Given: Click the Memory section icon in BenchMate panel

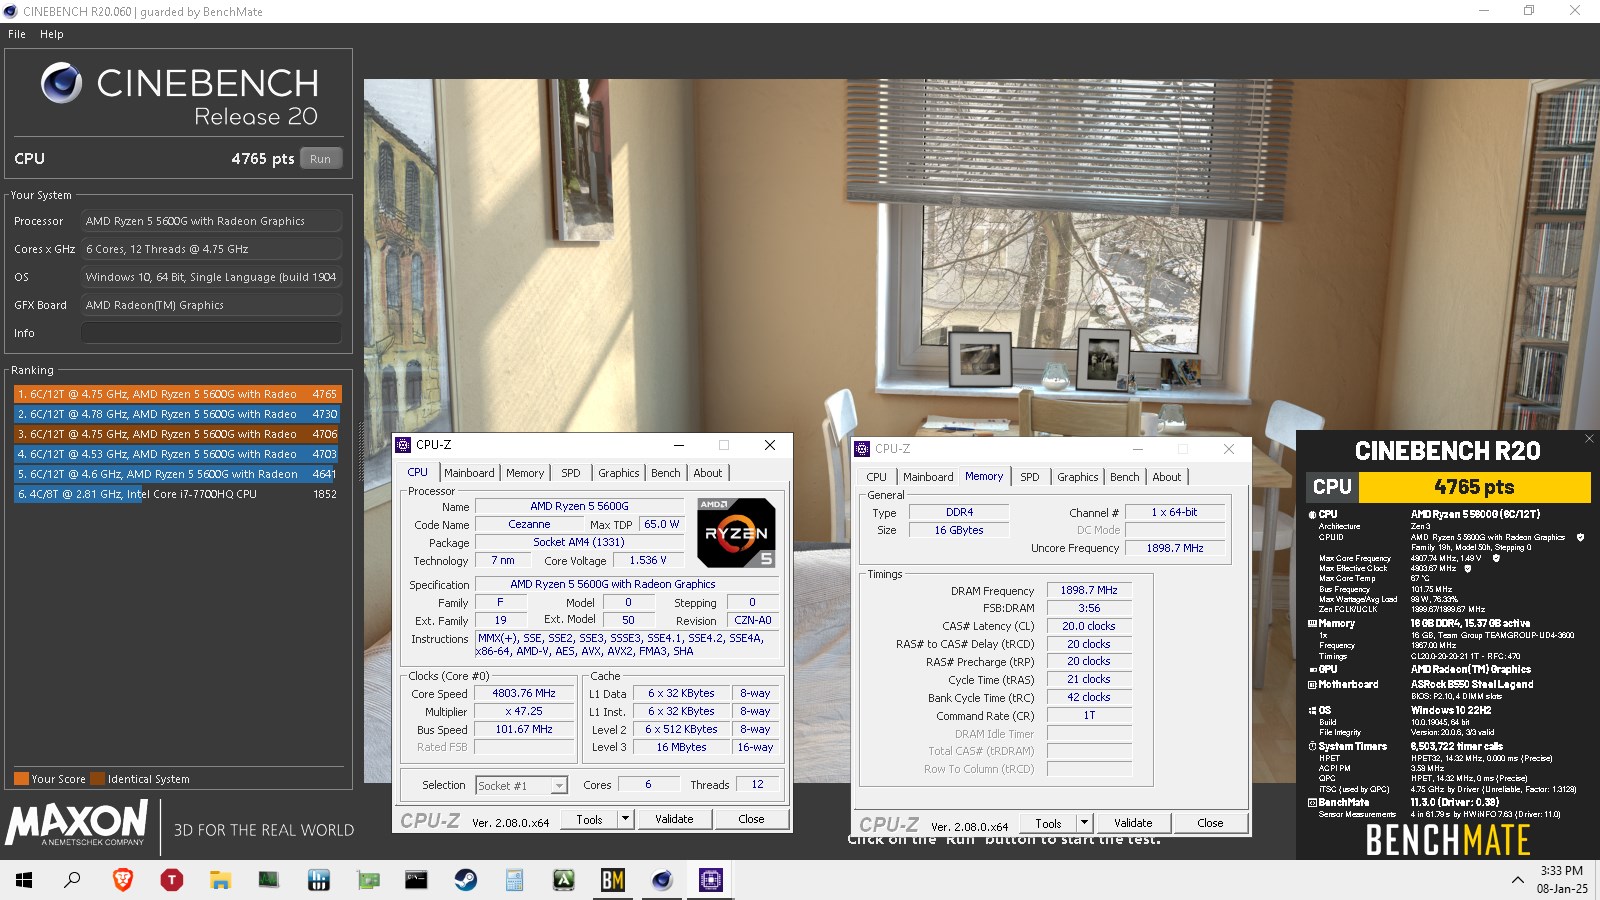Looking at the screenshot, I should tap(1312, 623).
